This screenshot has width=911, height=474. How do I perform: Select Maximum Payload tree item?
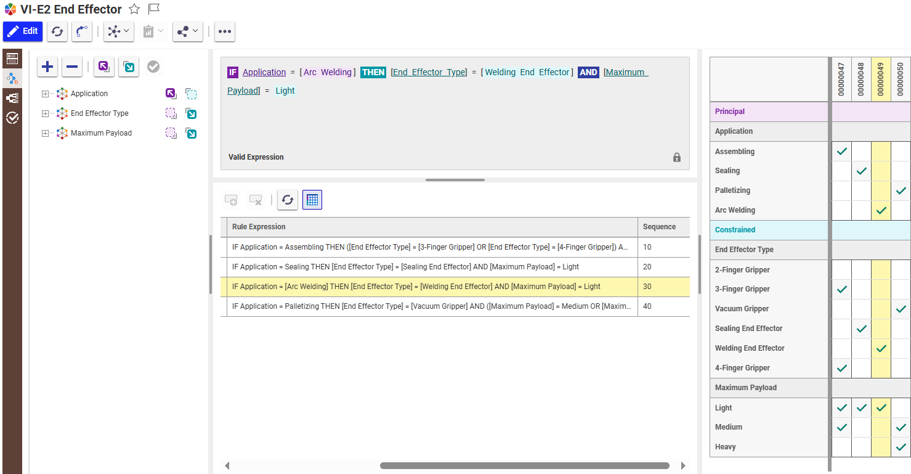[x=101, y=133]
